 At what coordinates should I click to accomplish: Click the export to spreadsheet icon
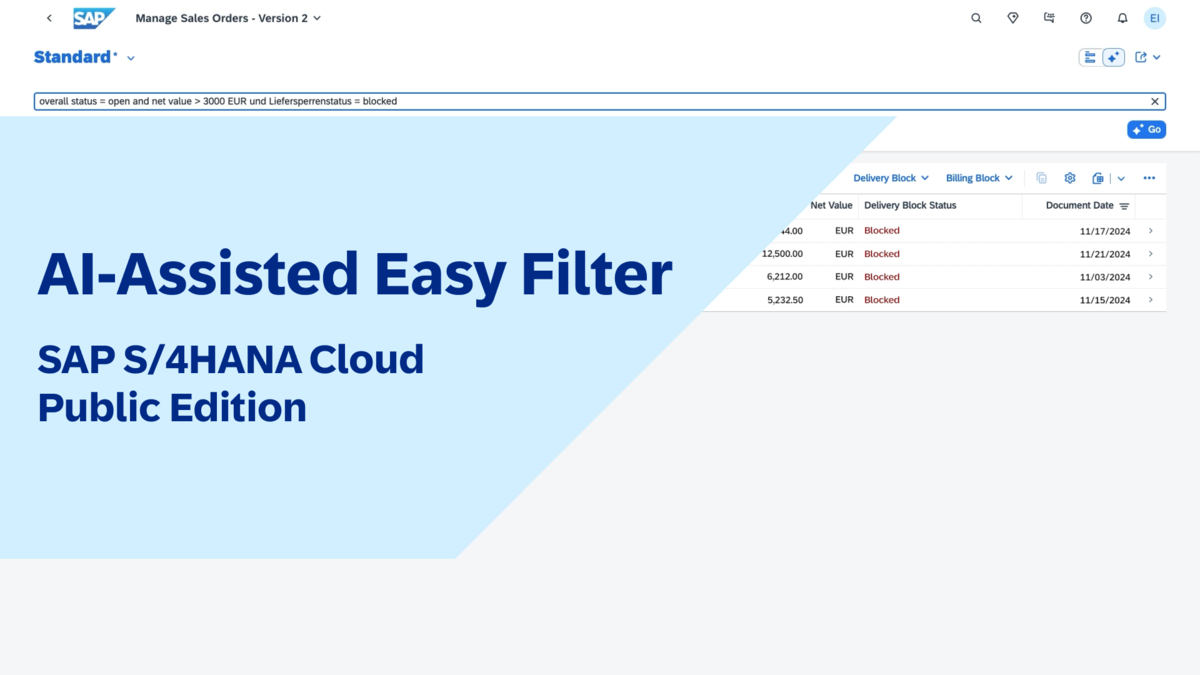click(1098, 178)
